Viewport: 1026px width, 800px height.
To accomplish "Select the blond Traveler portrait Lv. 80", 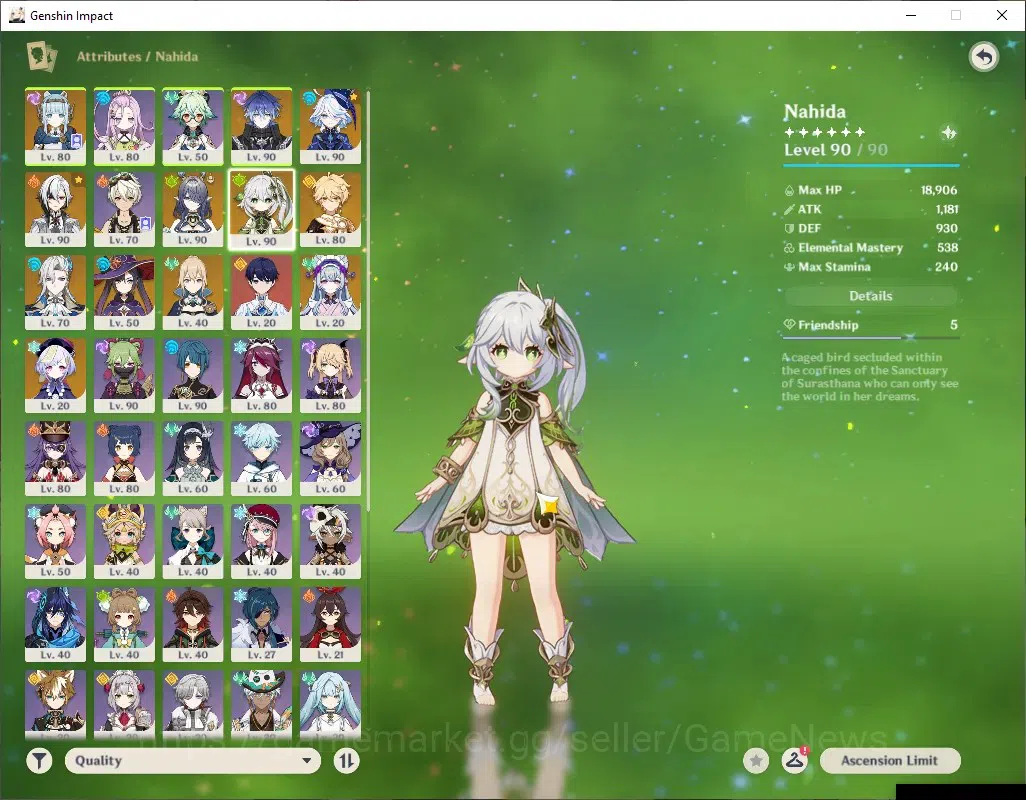I will pyautogui.click(x=330, y=209).
